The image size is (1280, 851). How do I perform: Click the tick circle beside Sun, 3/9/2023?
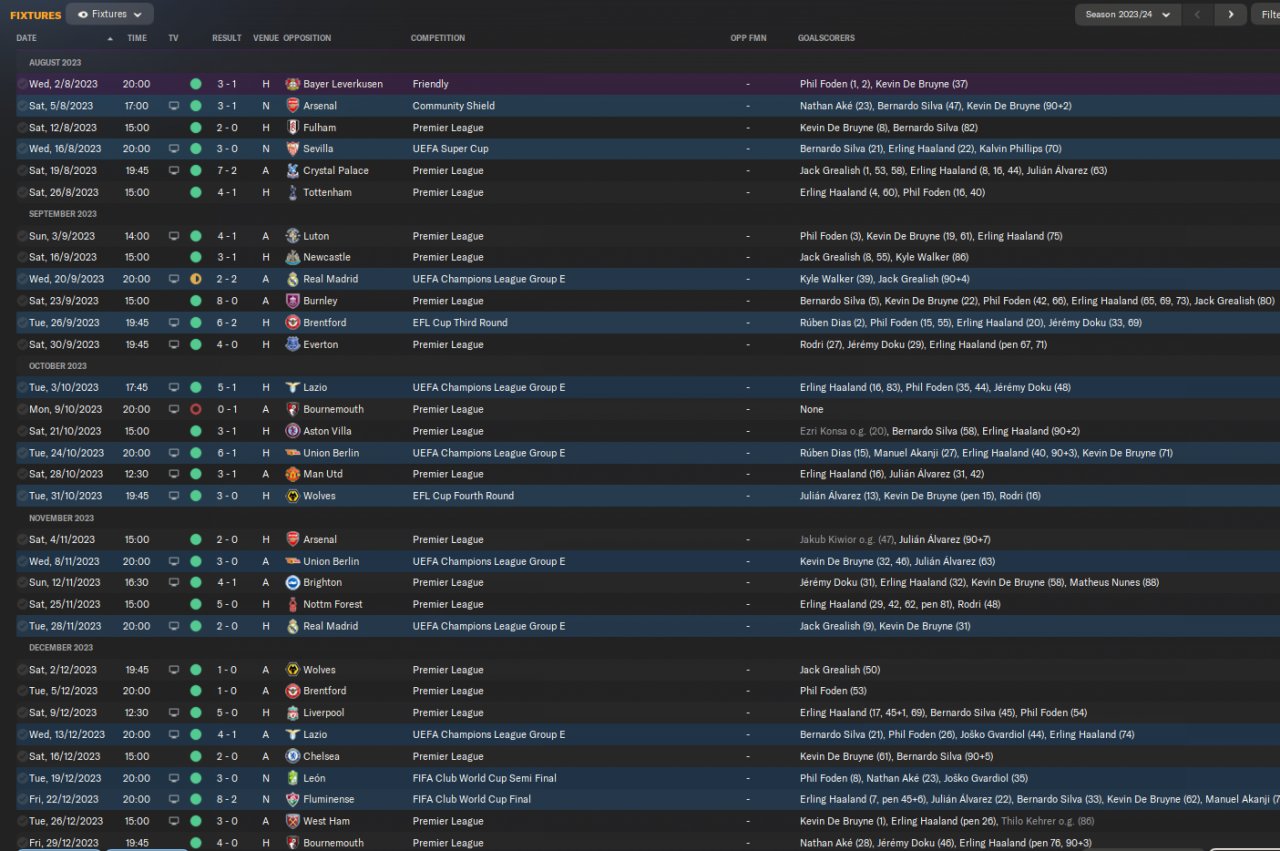tap(22, 236)
